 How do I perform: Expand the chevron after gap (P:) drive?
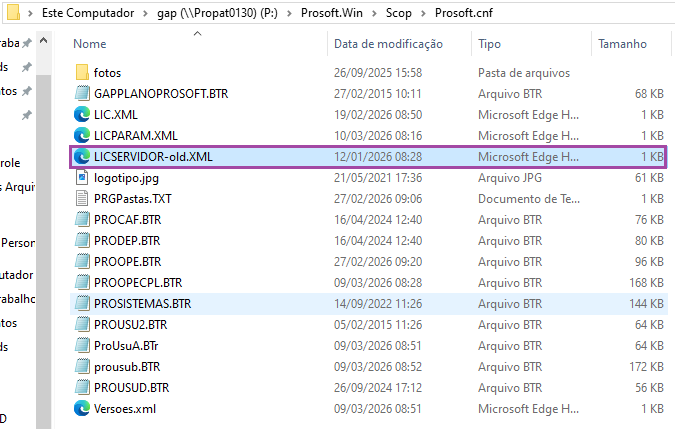coord(289,13)
